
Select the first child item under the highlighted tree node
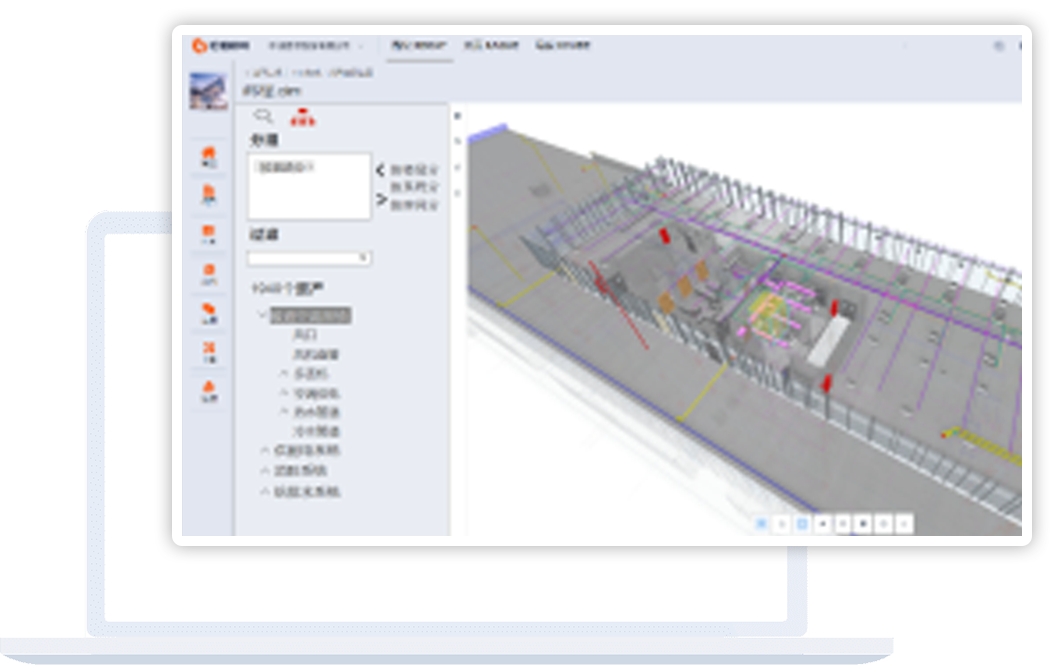click(305, 335)
